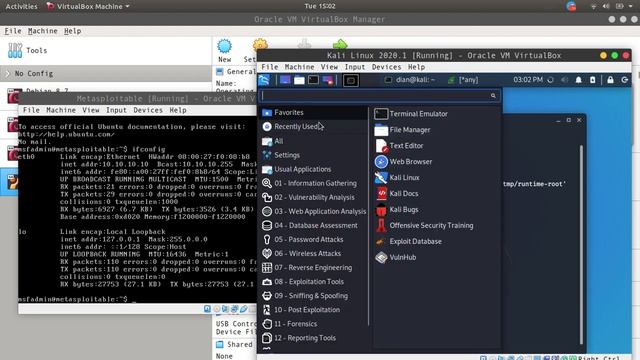Open Machine menu in Kali Linux VM window
Screen dimensions: 640x360
(299, 67)
